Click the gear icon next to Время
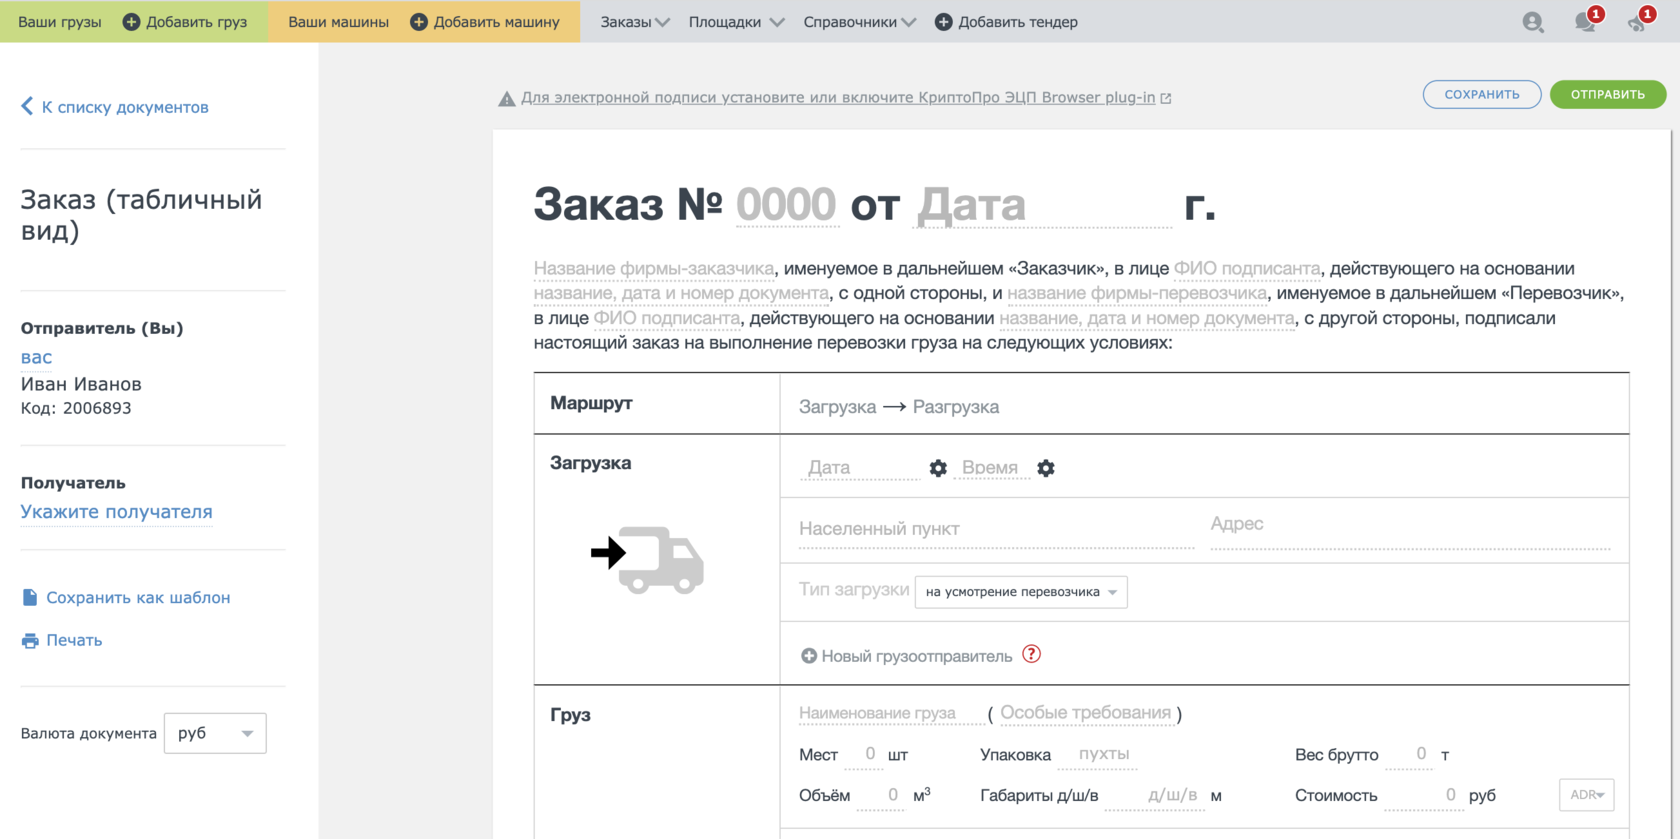 pyautogui.click(x=1046, y=468)
